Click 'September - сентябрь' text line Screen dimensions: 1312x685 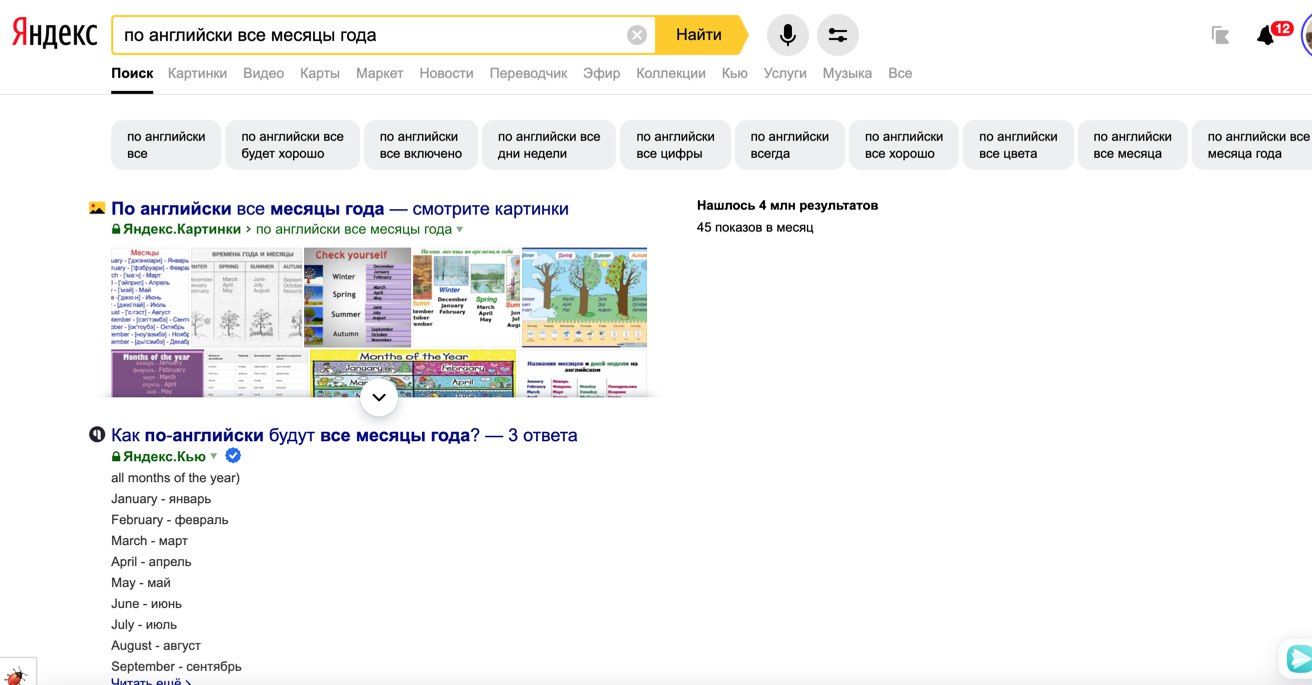pos(176,666)
